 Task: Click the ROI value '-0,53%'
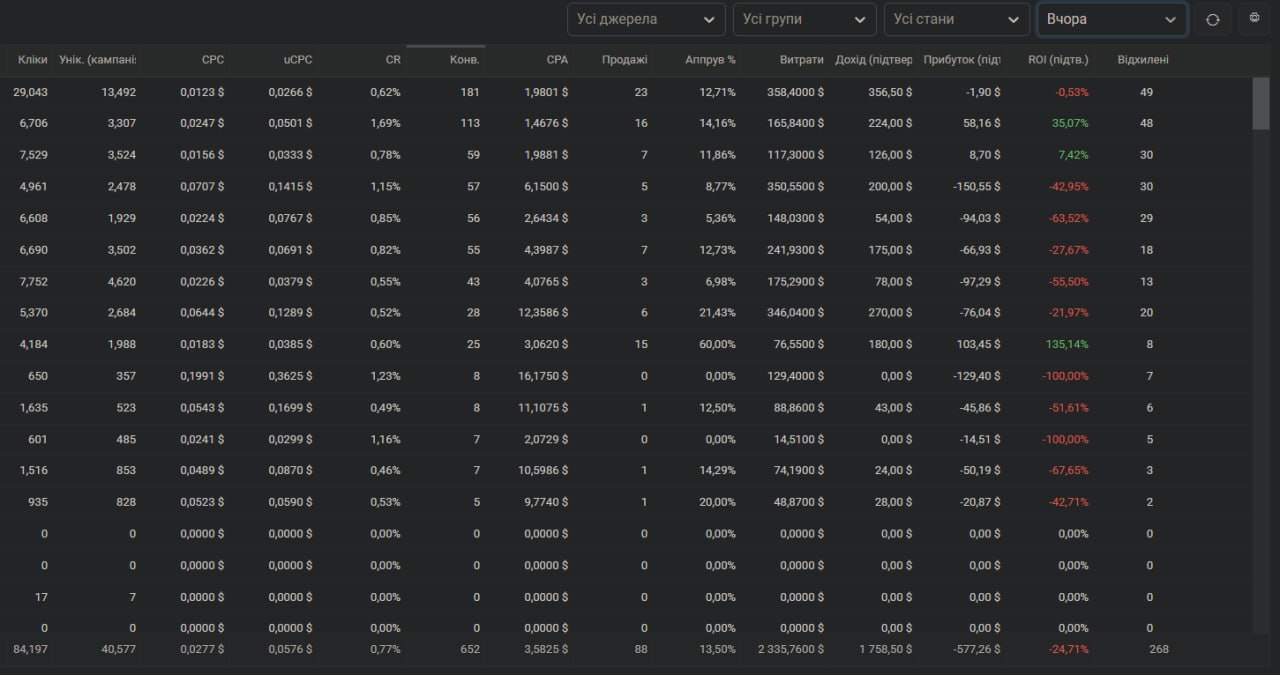[x=1071, y=92]
